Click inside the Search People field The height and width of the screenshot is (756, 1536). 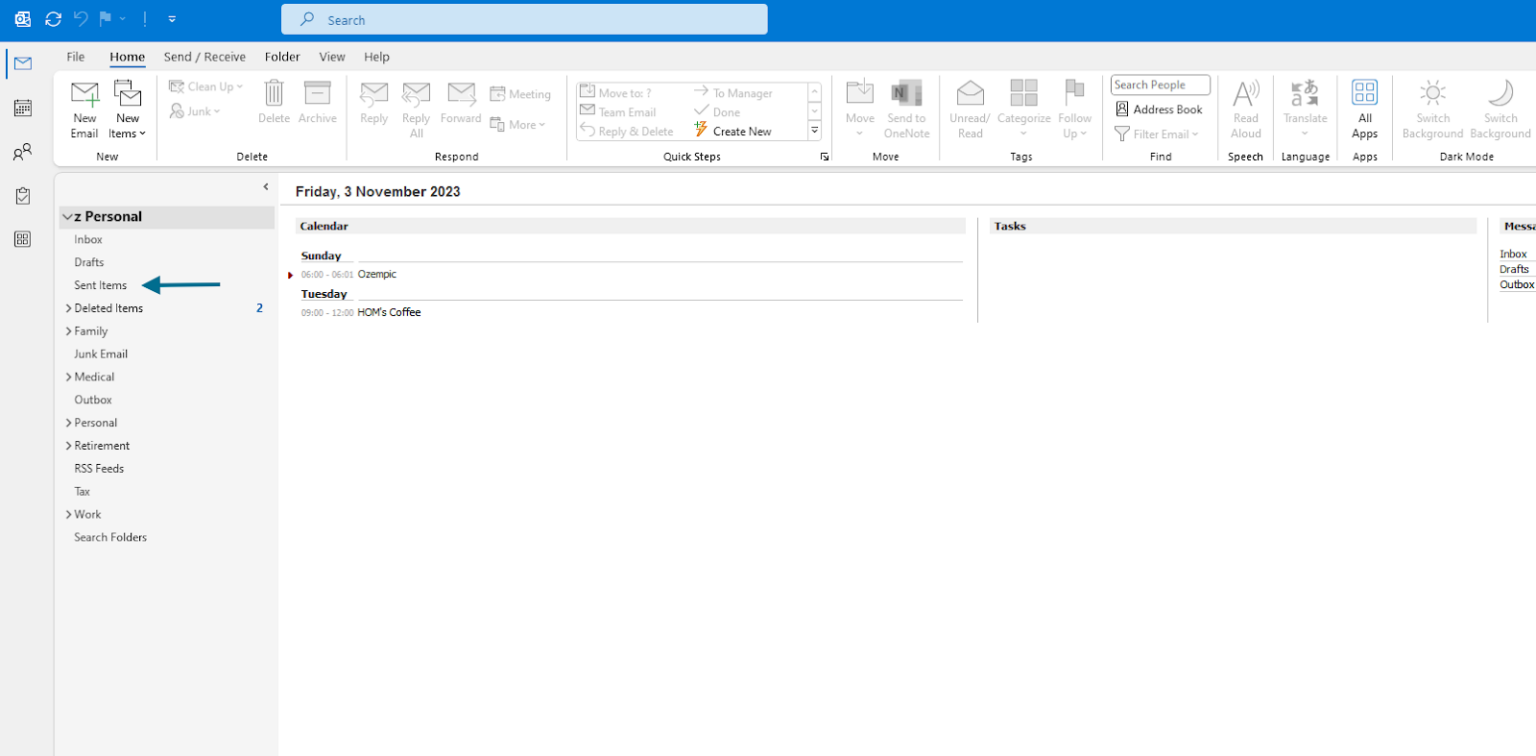coord(1159,84)
